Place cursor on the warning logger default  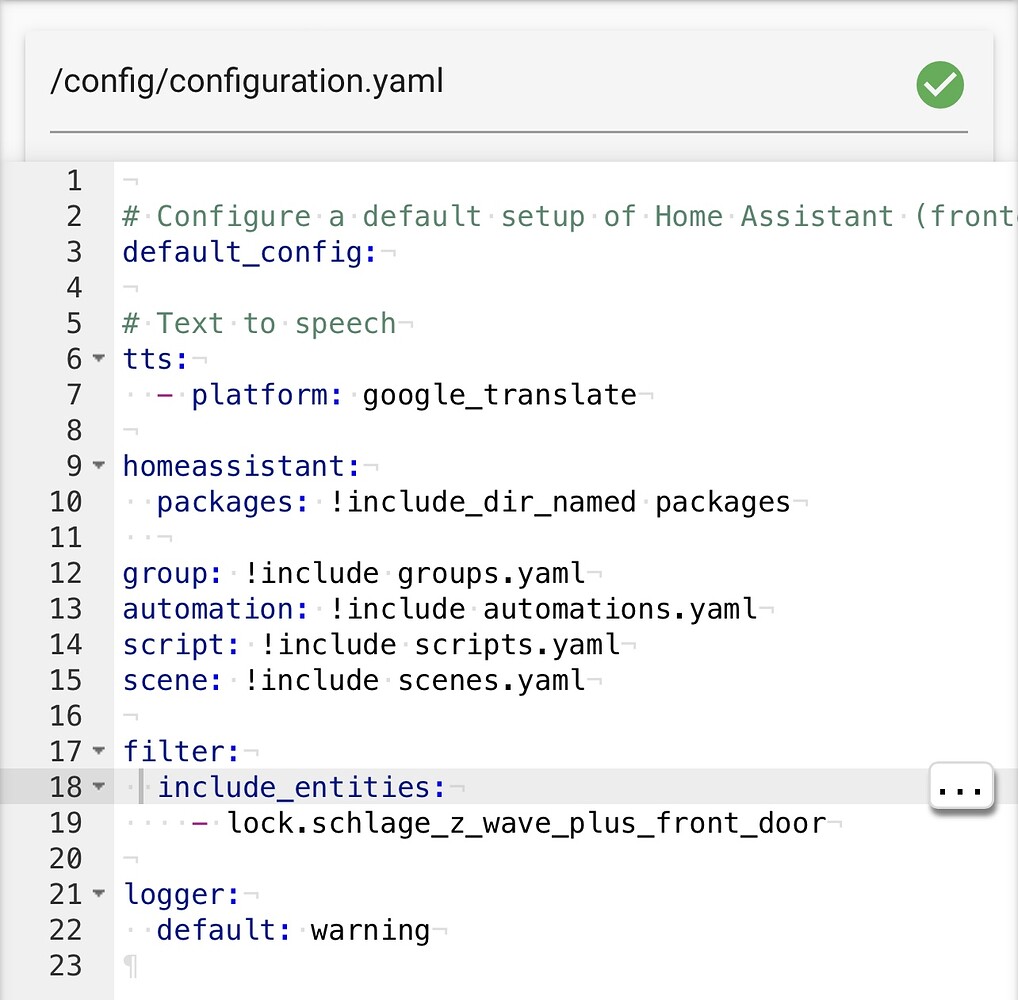(370, 930)
